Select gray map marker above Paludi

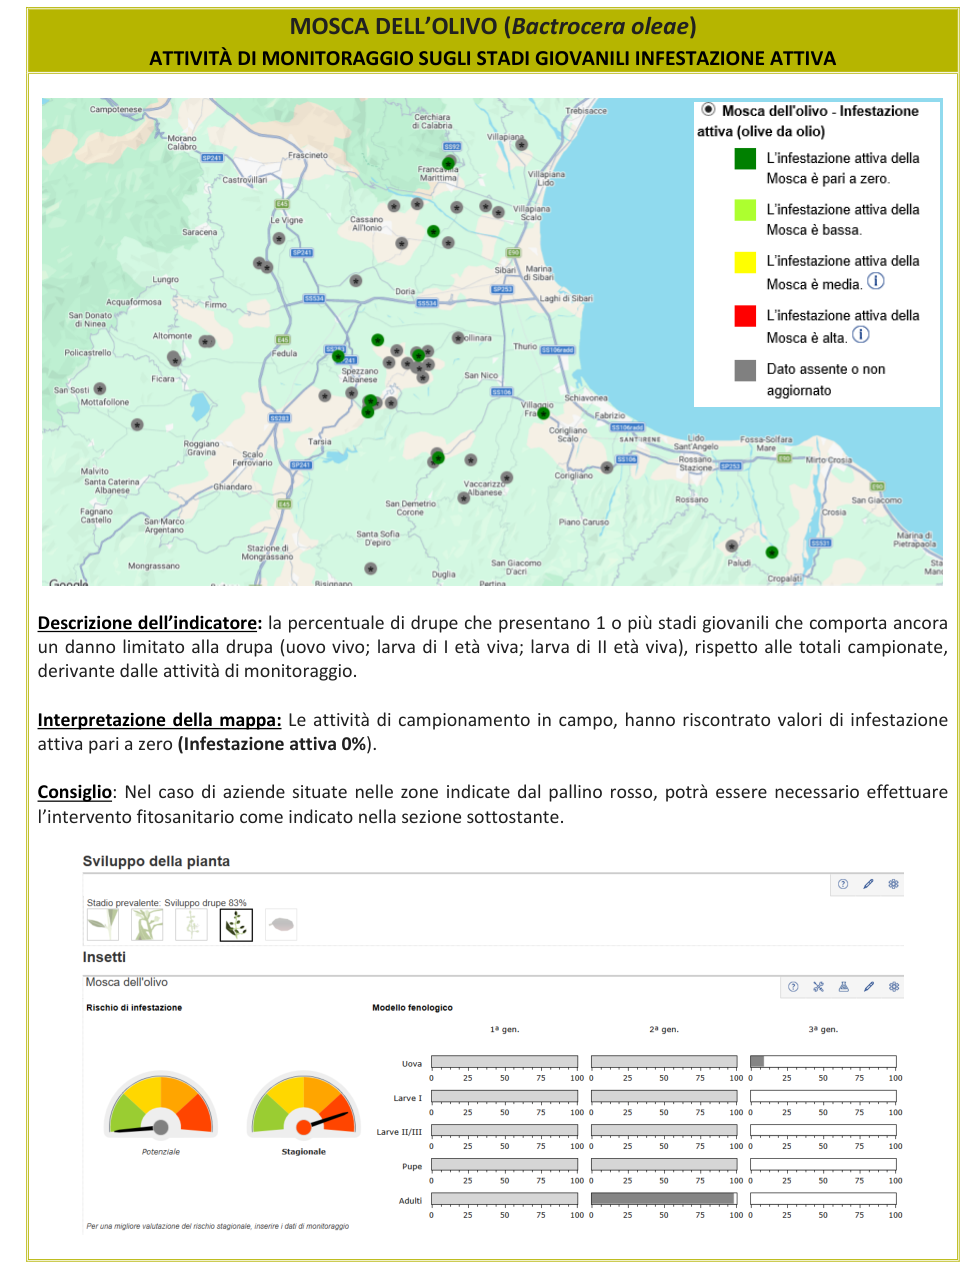tap(732, 546)
